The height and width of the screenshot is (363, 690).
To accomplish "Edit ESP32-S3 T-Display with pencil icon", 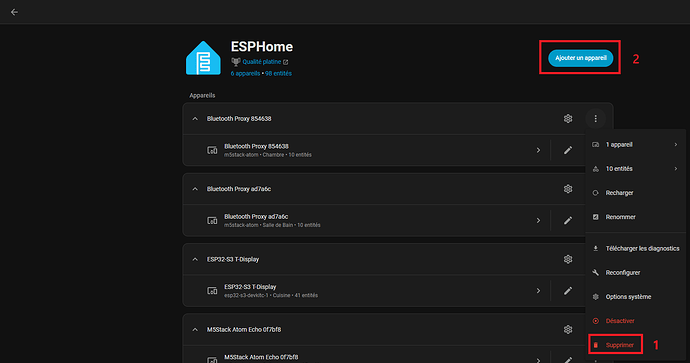I will tap(568, 291).
